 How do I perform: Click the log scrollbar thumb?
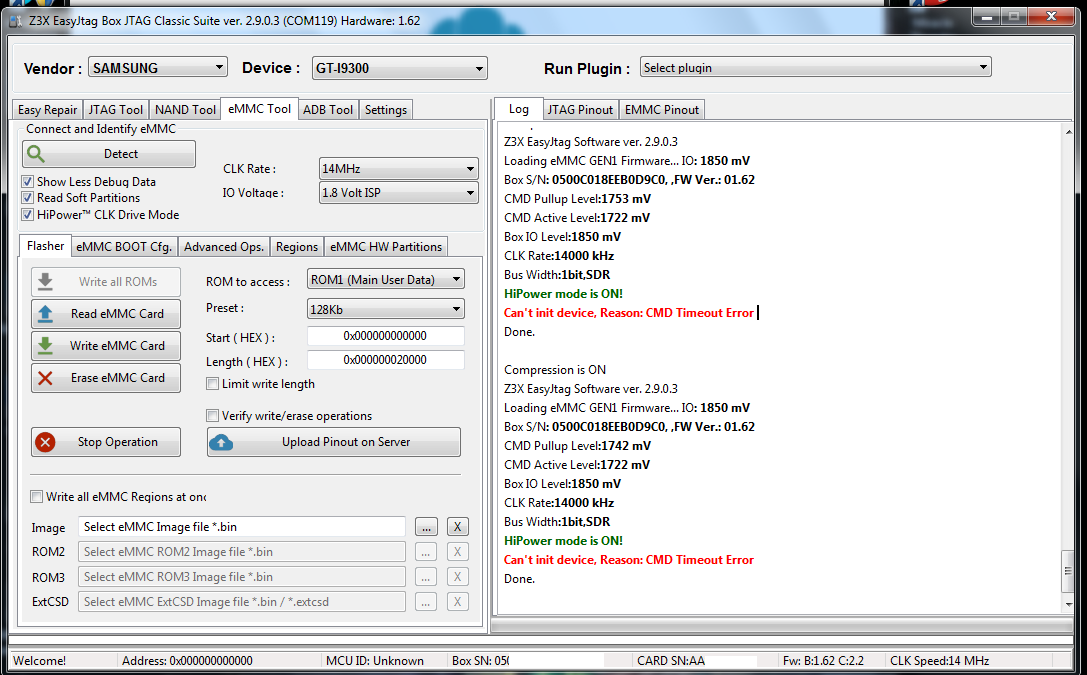pyautogui.click(x=1068, y=572)
